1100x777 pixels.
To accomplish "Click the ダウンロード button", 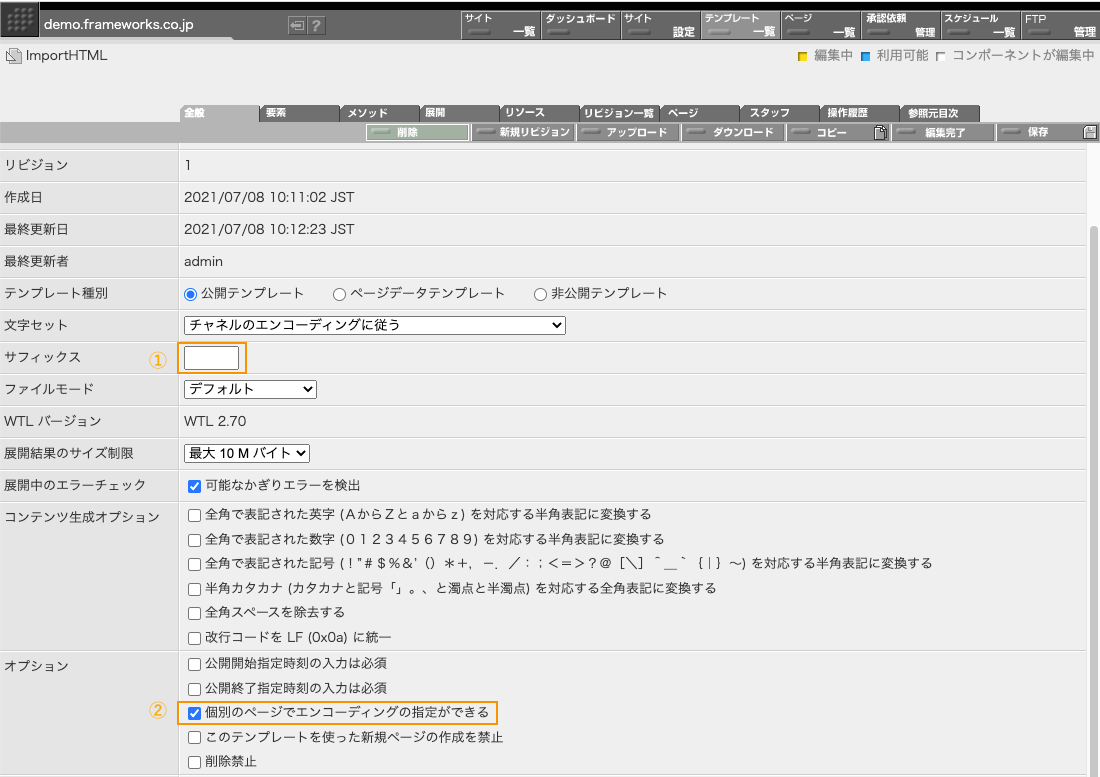I will pyautogui.click(x=733, y=132).
